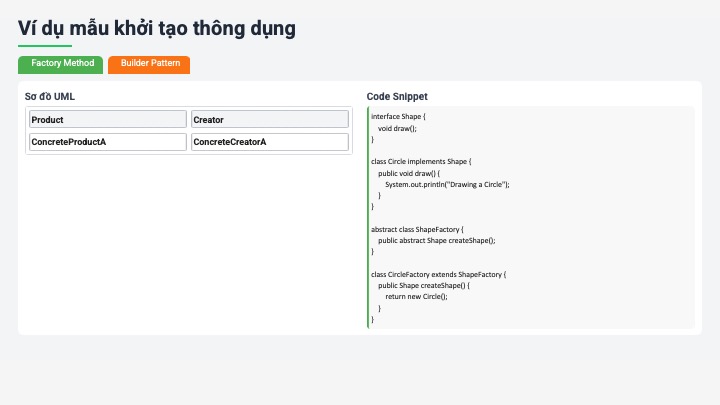This screenshot has width=720, height=405.
Task: Click the 'return new Circle();' code line
Action: tap(416, 297)
